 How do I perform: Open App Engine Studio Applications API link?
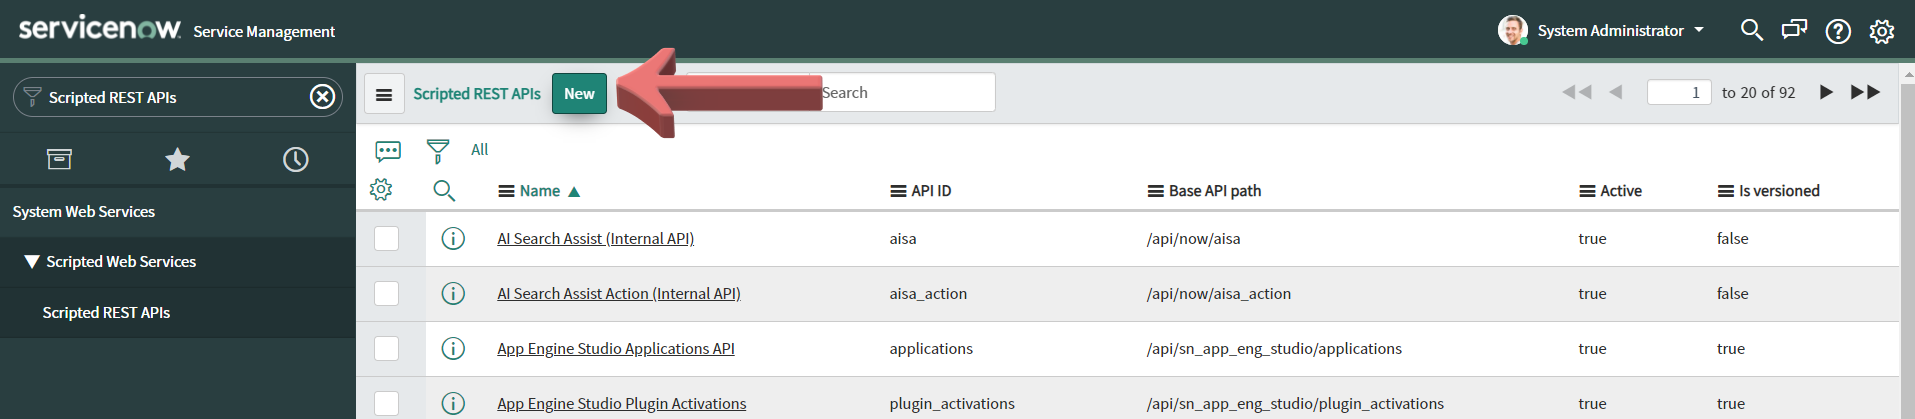click(616, 348)
